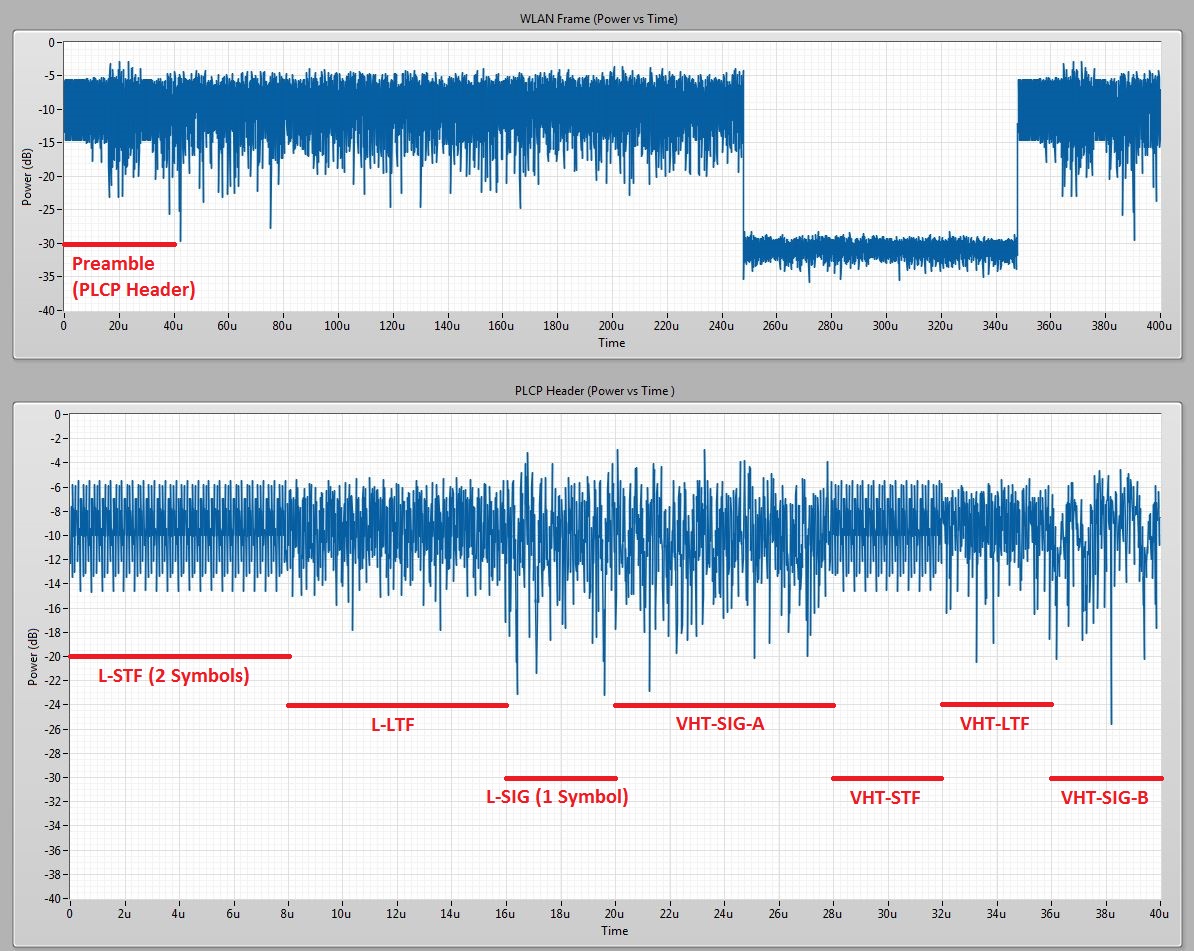Click the -40 gridline label on lower plot
Viewport: 1194px width, 951px height.
(x=56, y=896)
